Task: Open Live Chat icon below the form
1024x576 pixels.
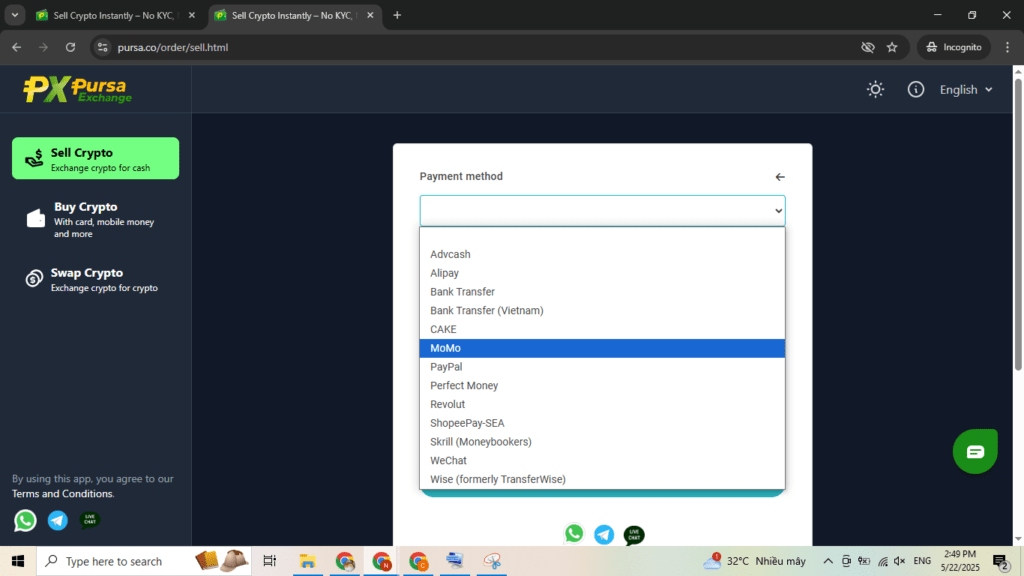Action: coord(634,535)
